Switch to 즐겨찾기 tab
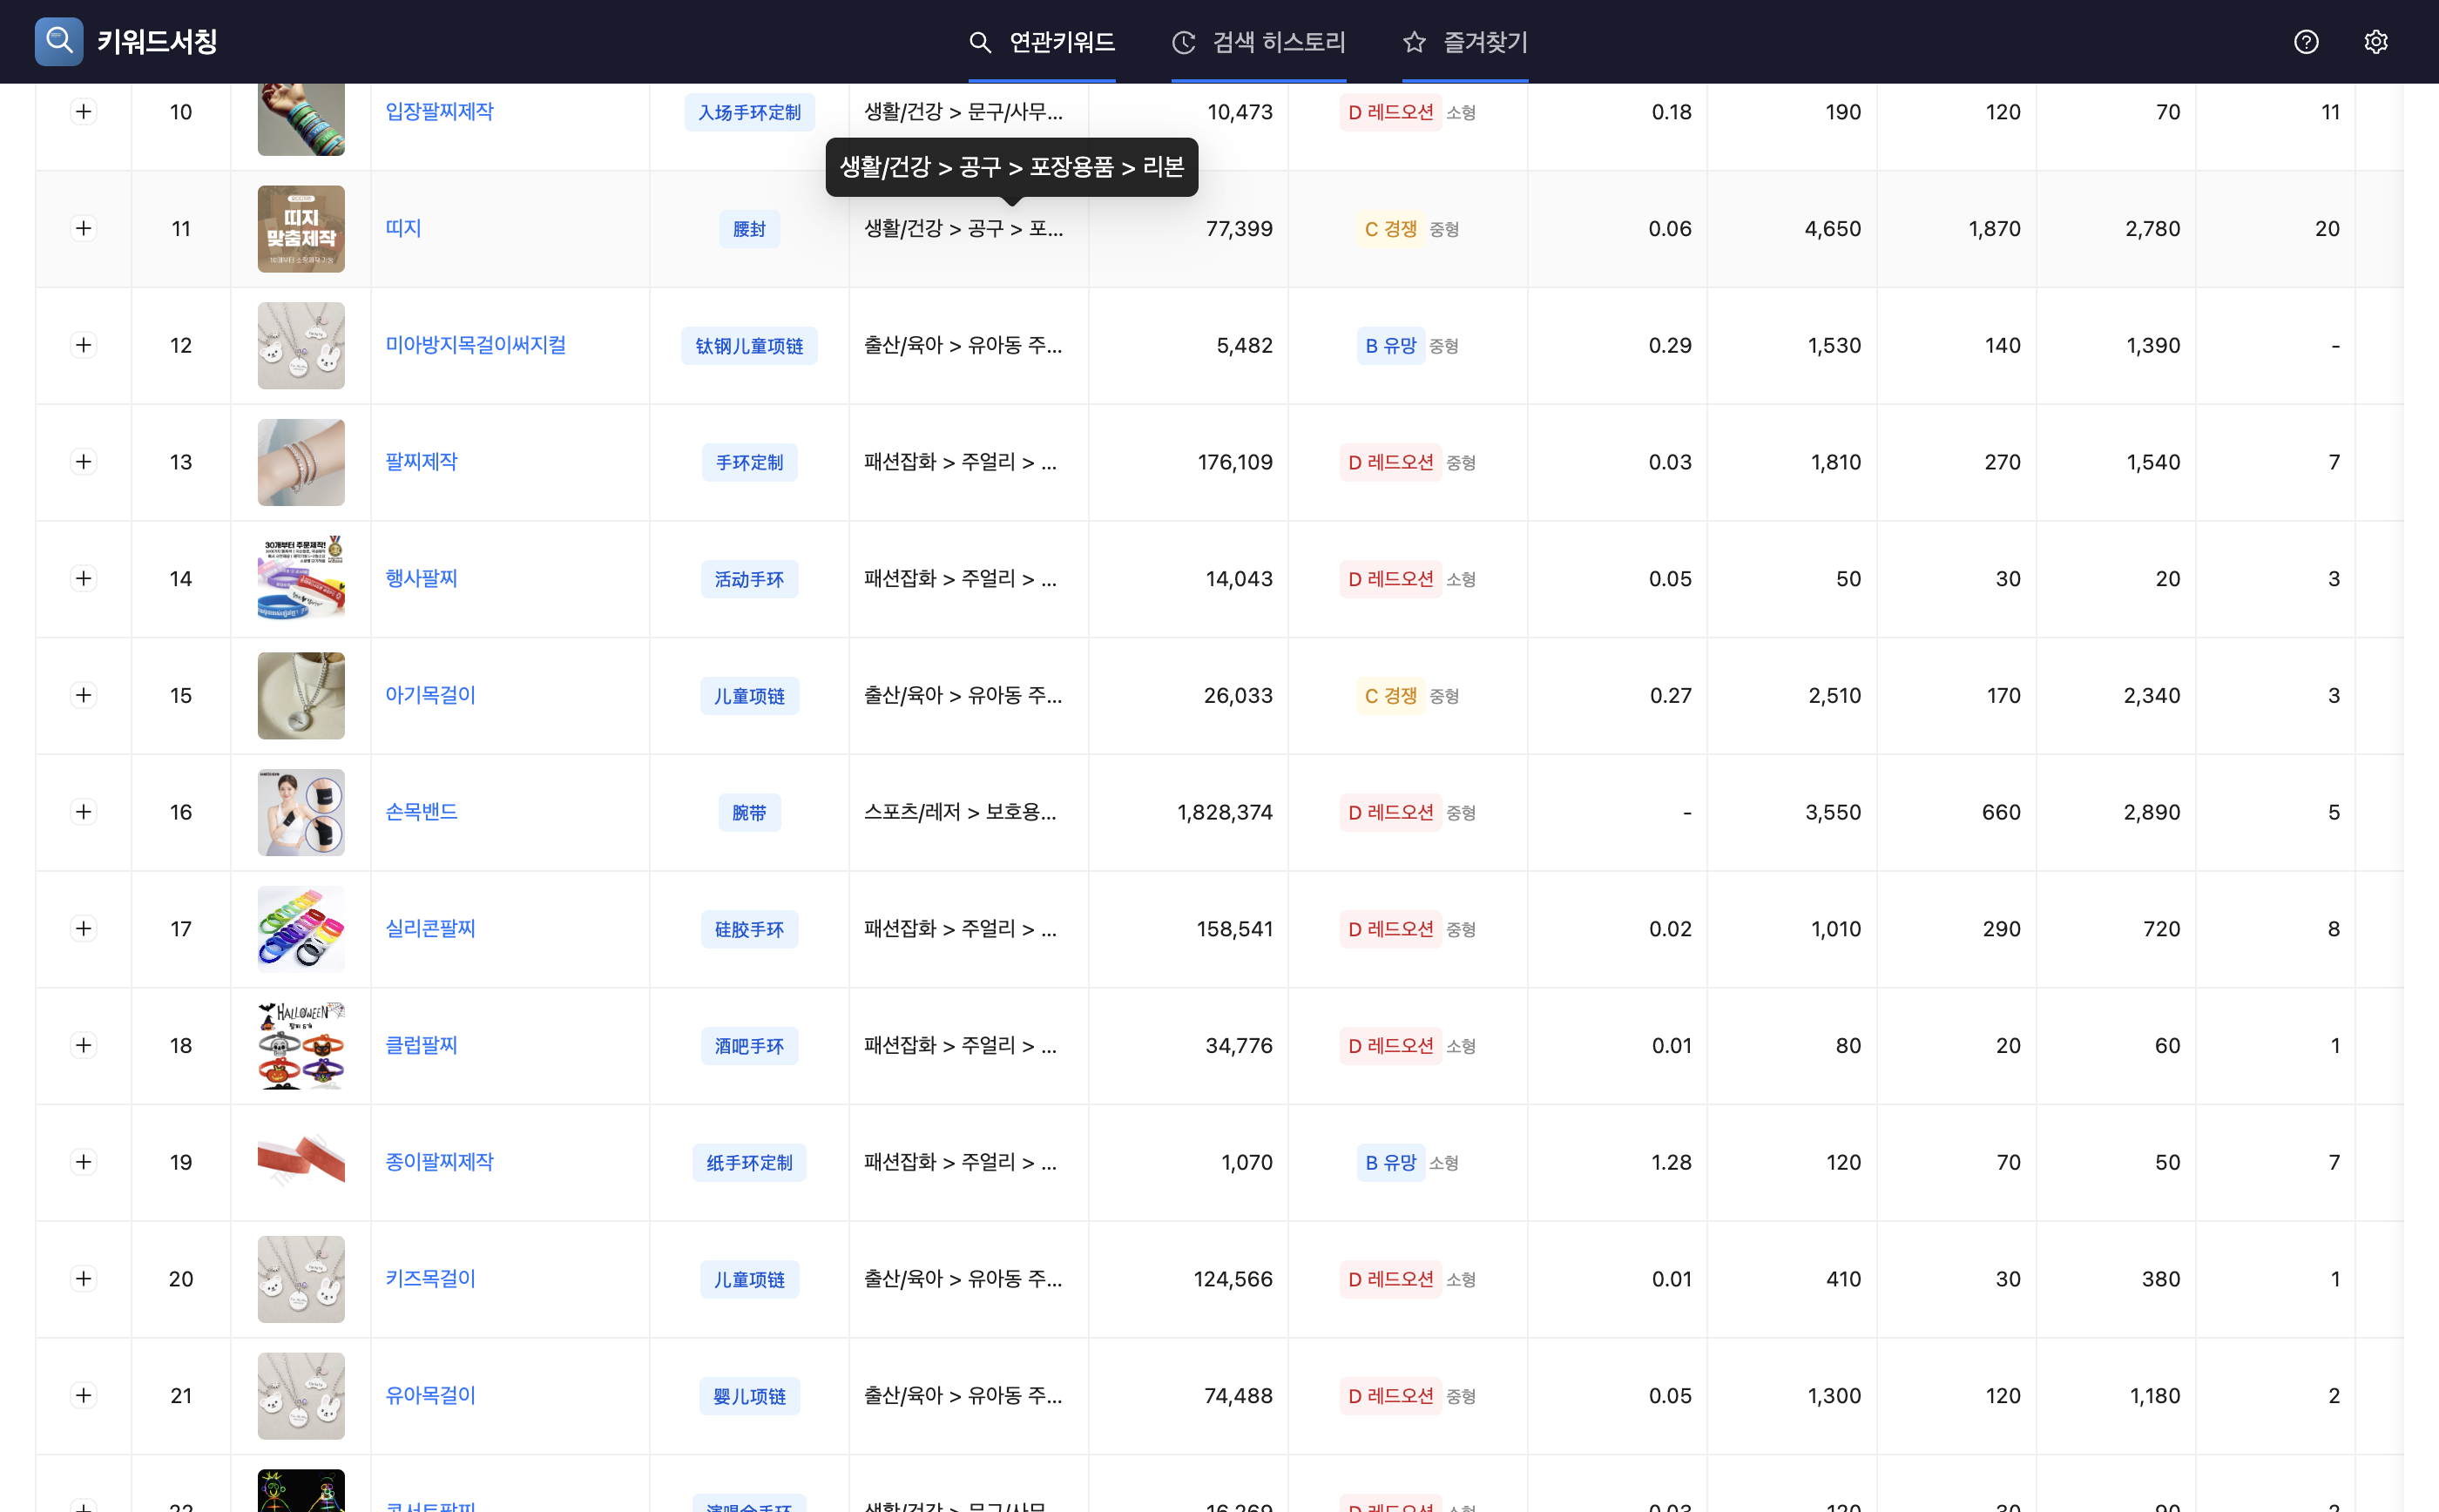 (1485, 42)
